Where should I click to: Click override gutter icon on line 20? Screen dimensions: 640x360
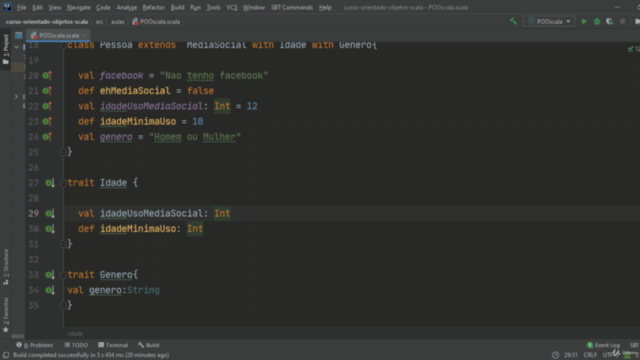click(47, 76)
